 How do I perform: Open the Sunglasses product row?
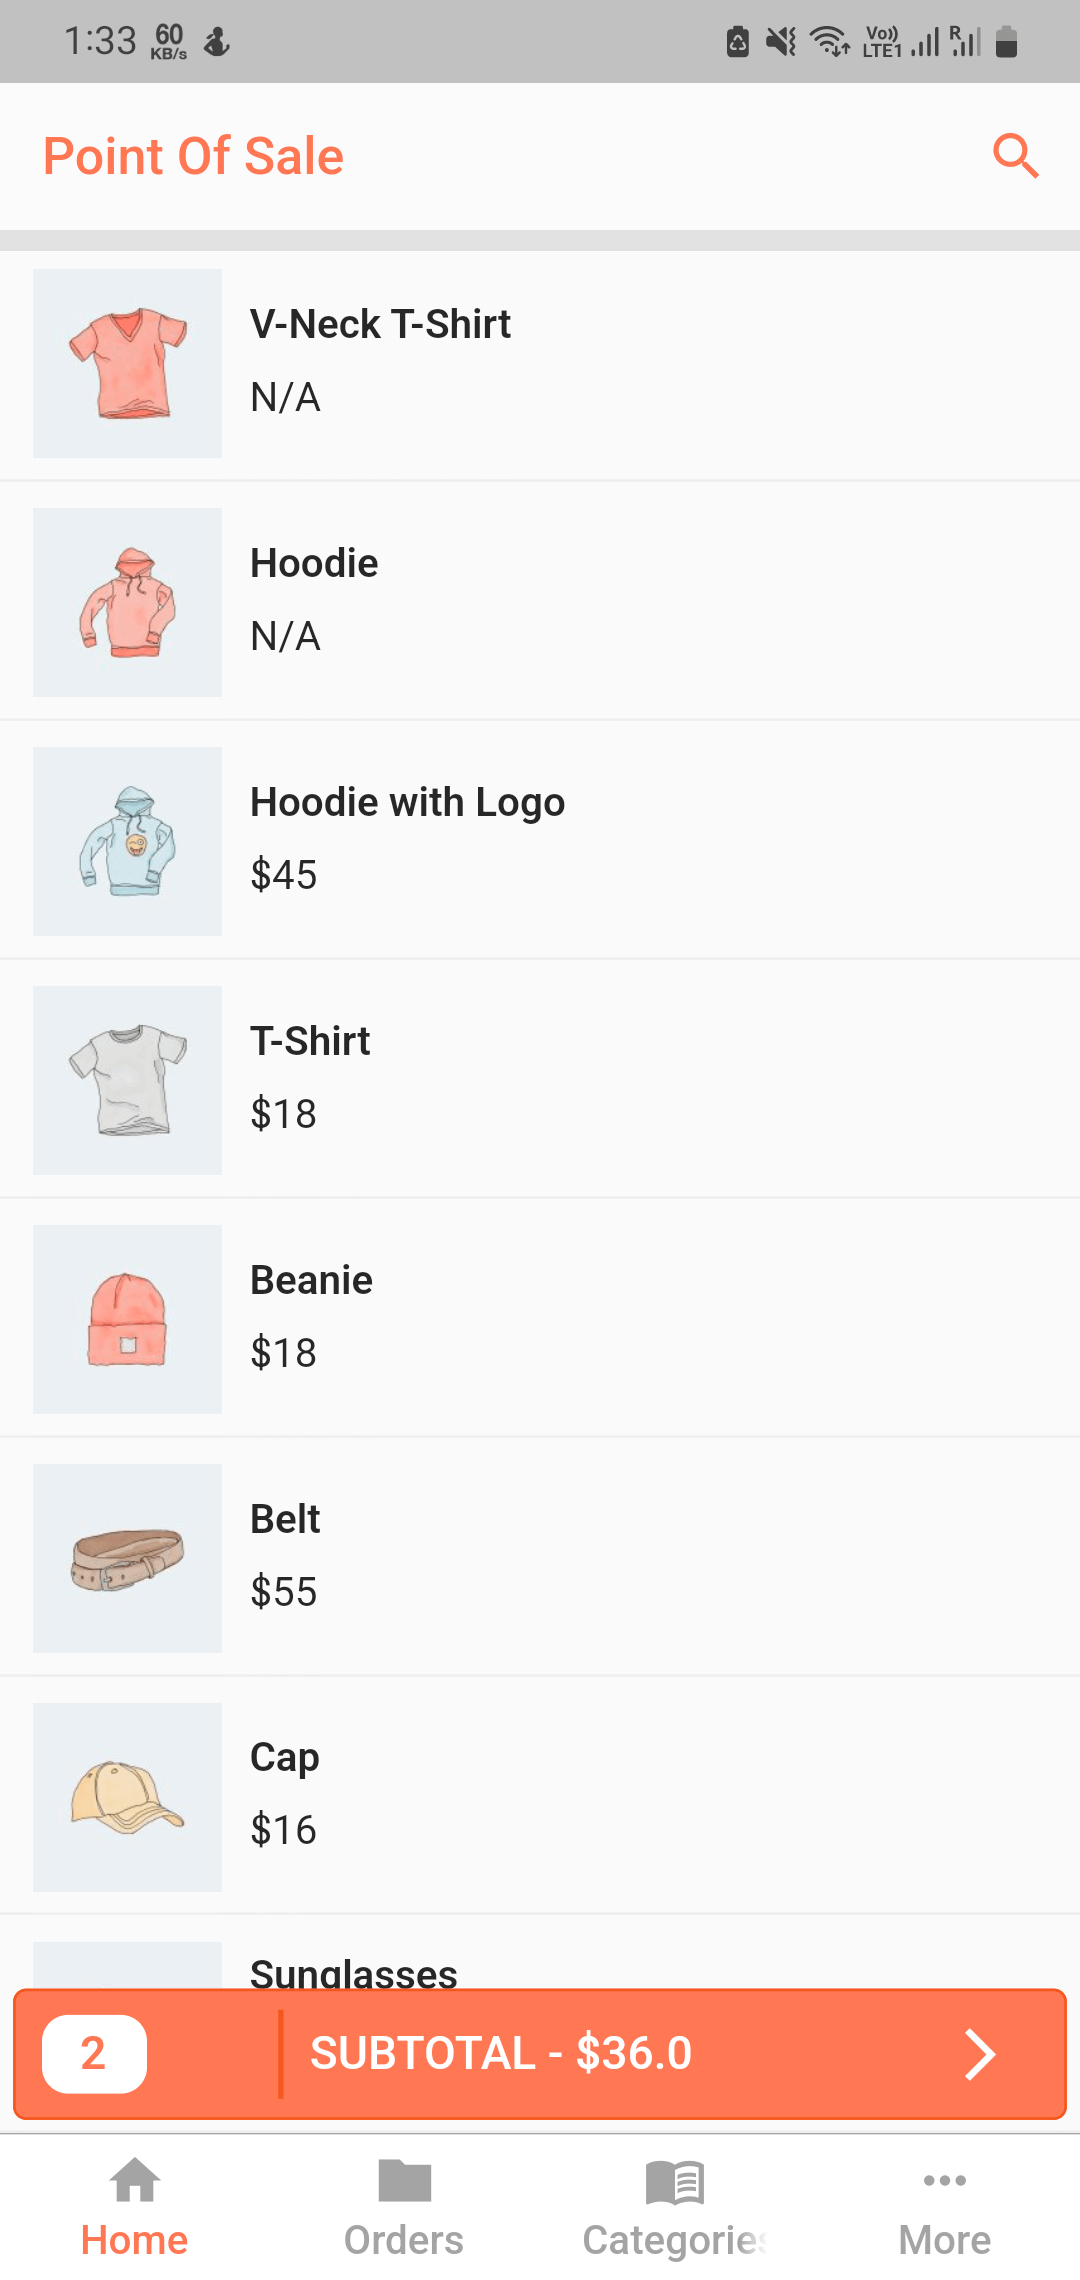354,1972
